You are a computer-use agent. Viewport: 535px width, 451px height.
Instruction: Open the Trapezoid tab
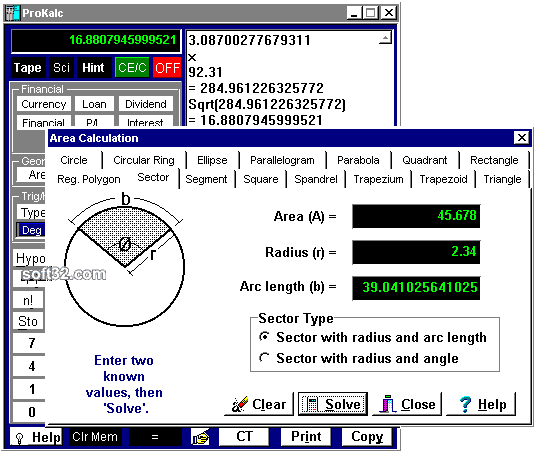click(x=443, y=179)
